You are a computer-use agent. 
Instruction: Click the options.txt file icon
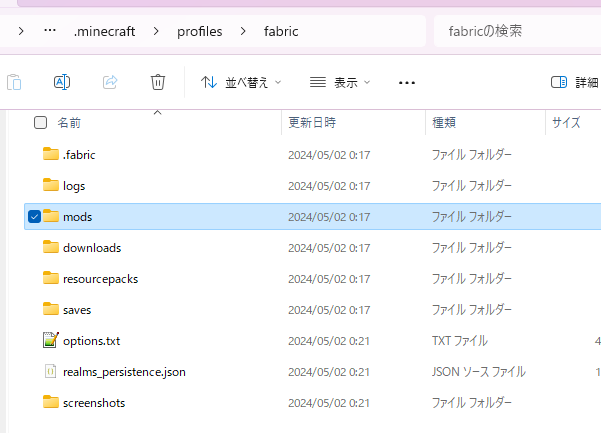click(51, 340)
